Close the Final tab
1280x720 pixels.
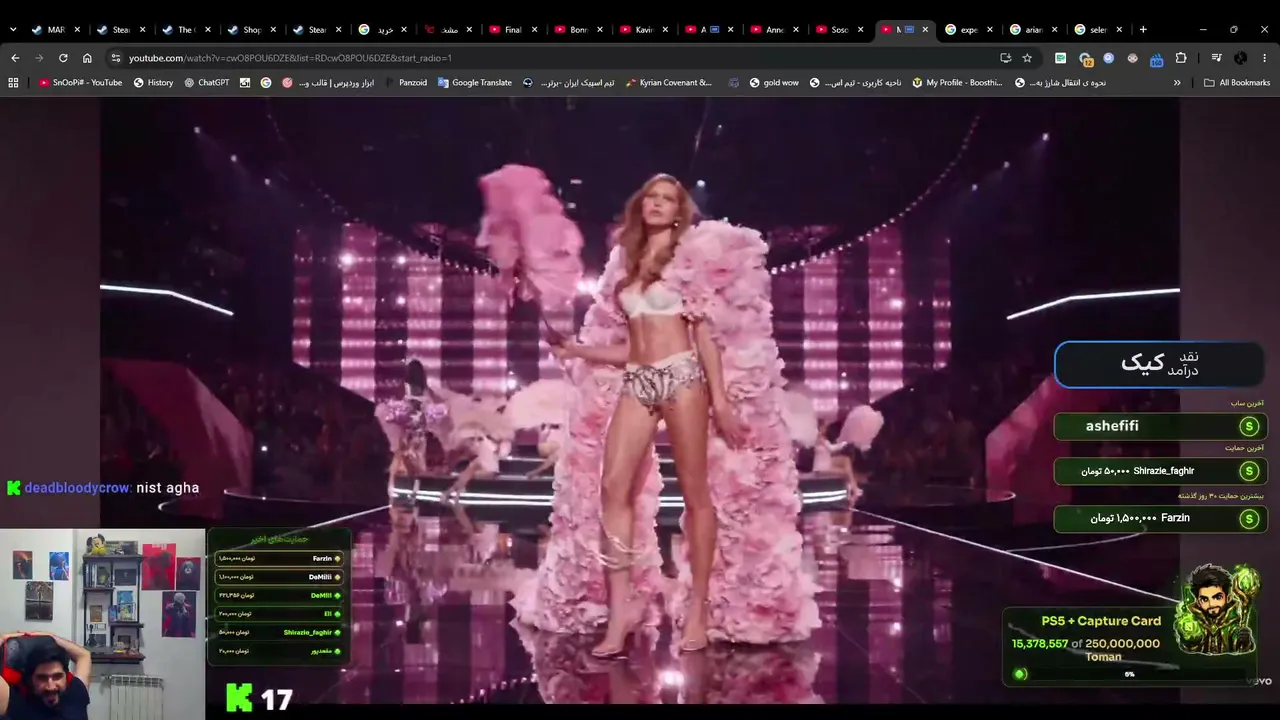pos(534,30)
